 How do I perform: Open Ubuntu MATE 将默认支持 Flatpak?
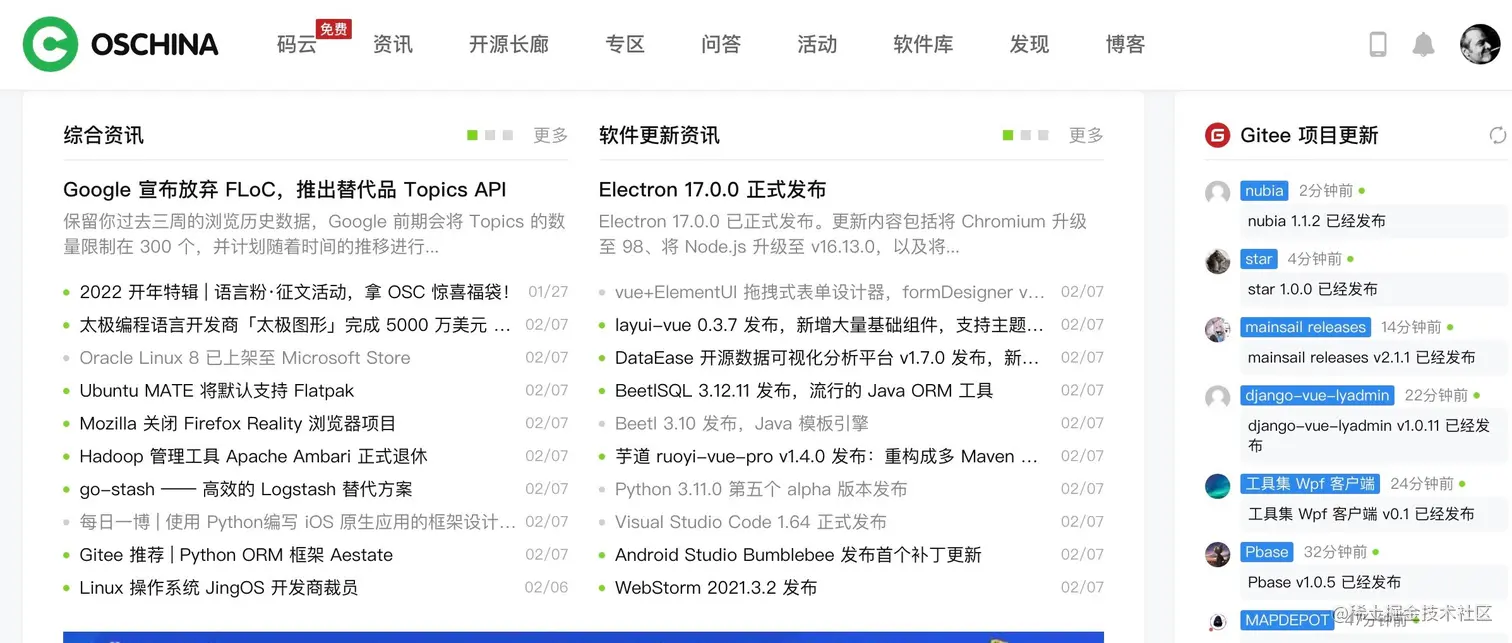[x=217, y=391]
